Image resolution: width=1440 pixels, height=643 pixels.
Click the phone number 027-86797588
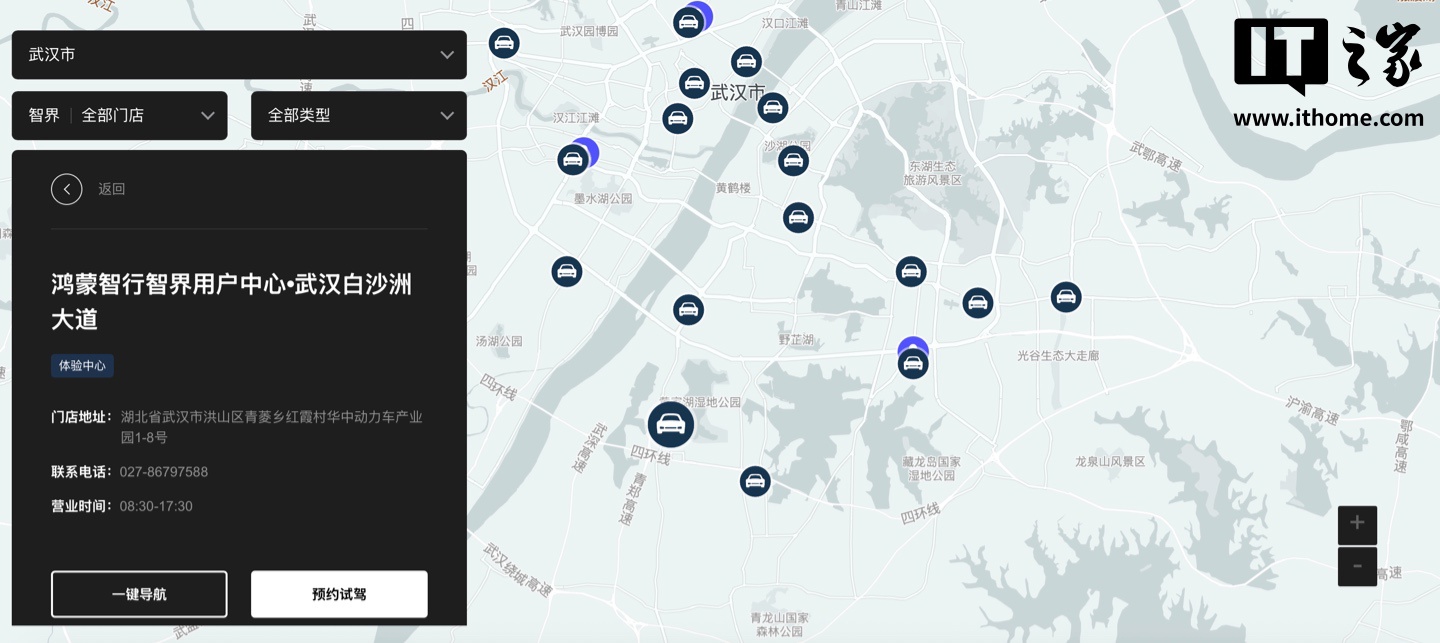pyautogui.click(x=164, y=472)
